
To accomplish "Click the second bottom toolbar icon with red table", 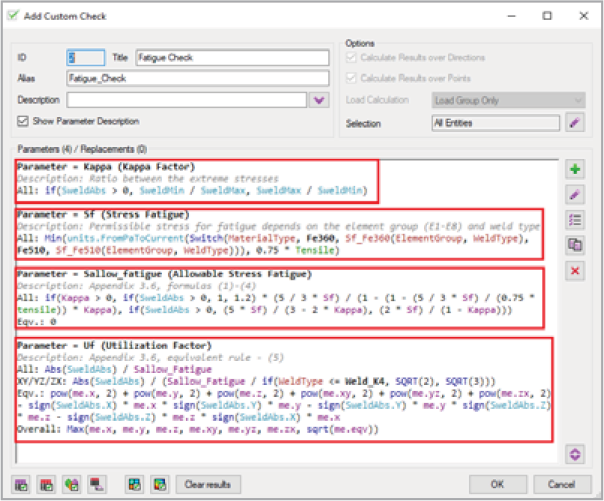I will 46,484.
